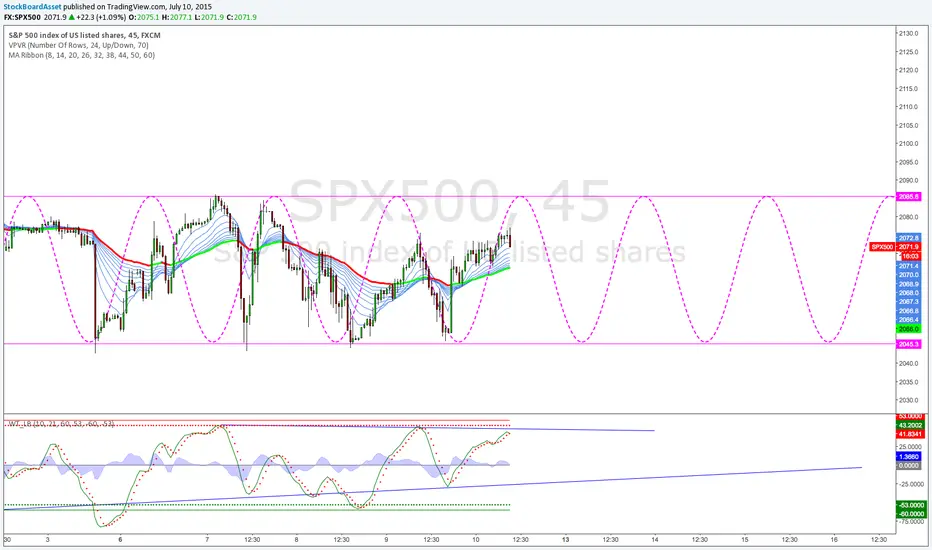Click the blue 1.3660 oscillator value

pos(908,457)
